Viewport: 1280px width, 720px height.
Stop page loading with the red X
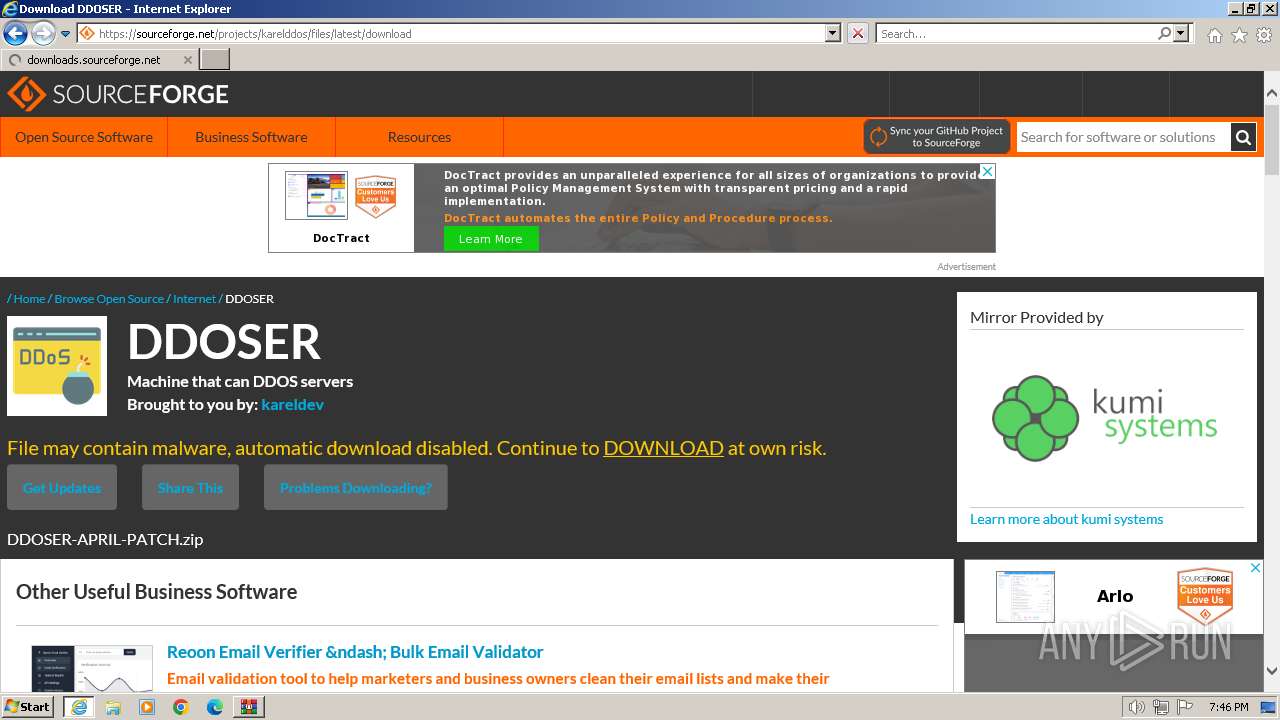[858, 33]
